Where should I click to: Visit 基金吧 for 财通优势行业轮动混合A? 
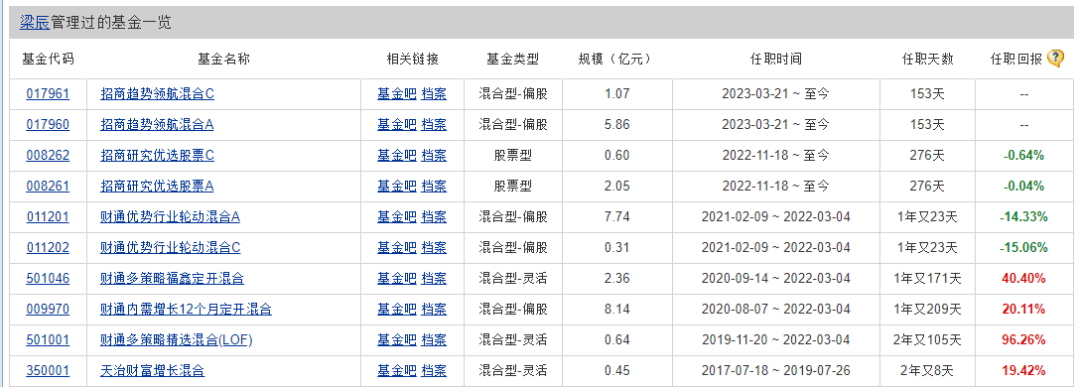point(397,217)
